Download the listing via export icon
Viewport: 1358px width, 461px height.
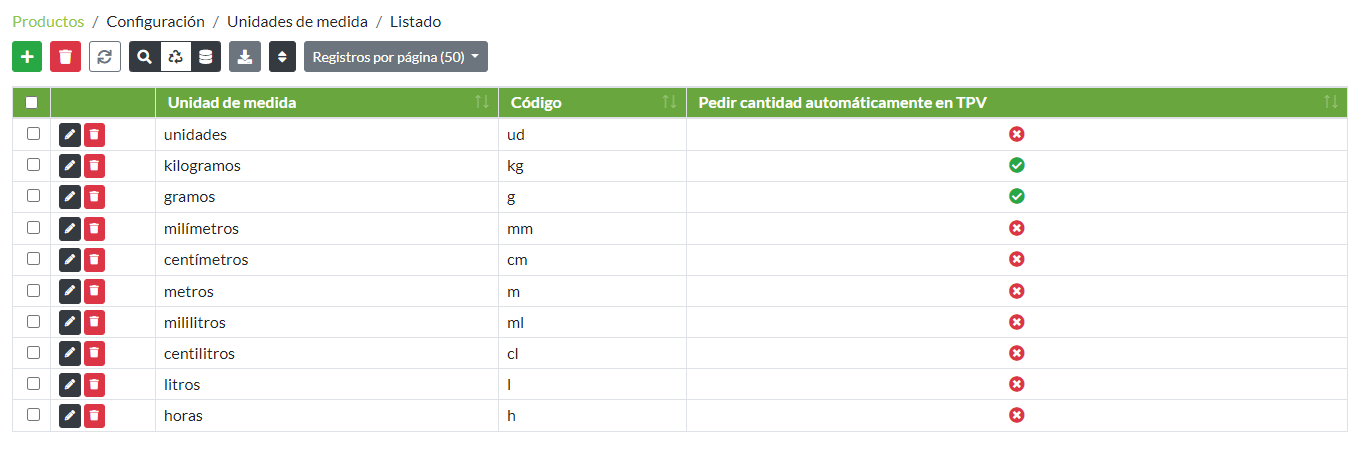point(245,57)
